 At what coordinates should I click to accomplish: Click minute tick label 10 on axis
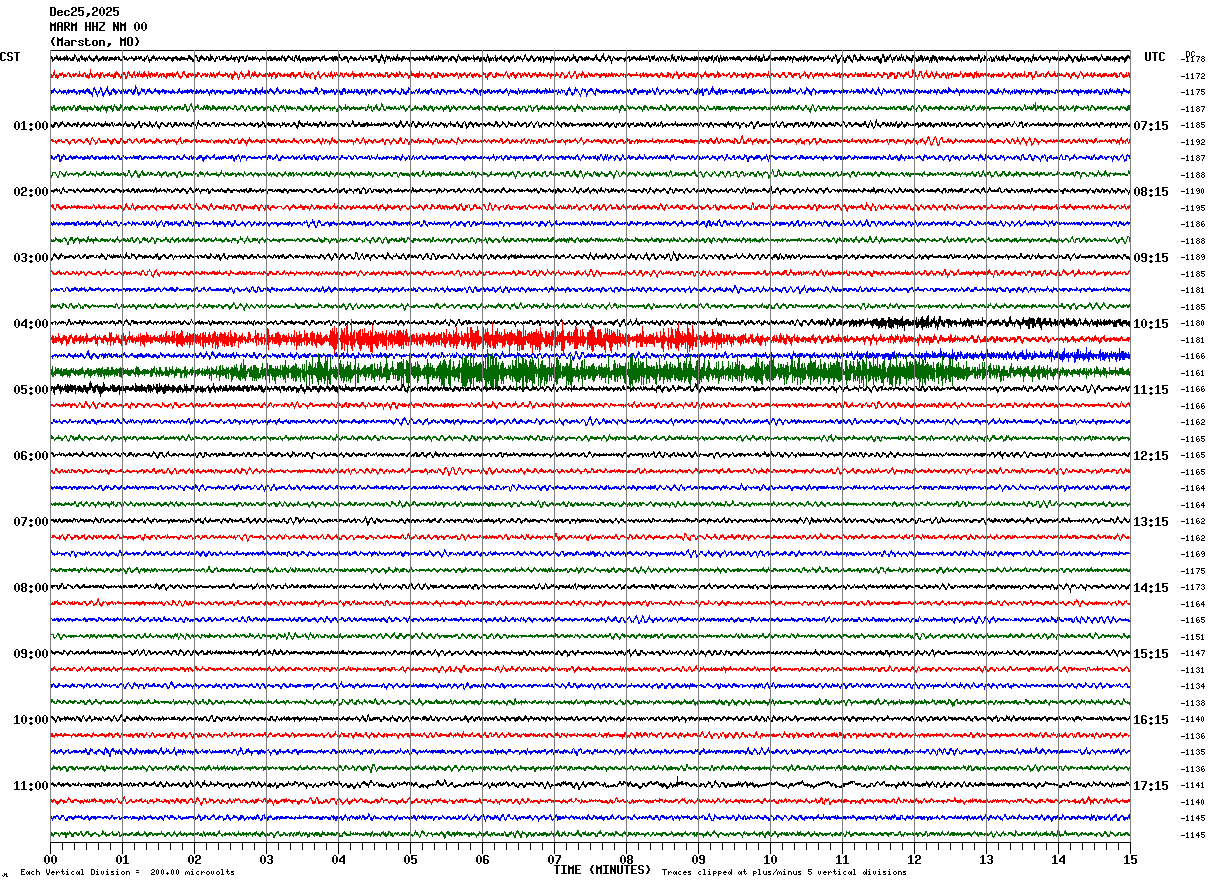point(770,859)
